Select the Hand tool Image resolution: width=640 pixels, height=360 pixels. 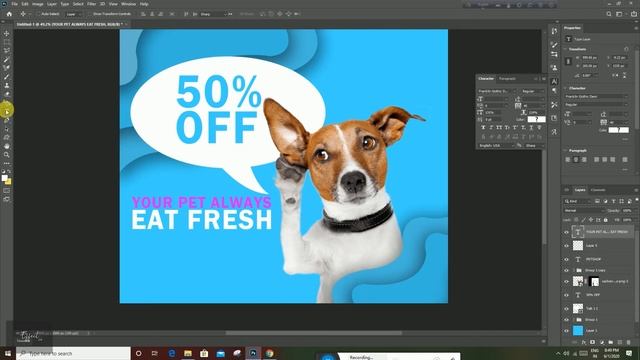7,146
